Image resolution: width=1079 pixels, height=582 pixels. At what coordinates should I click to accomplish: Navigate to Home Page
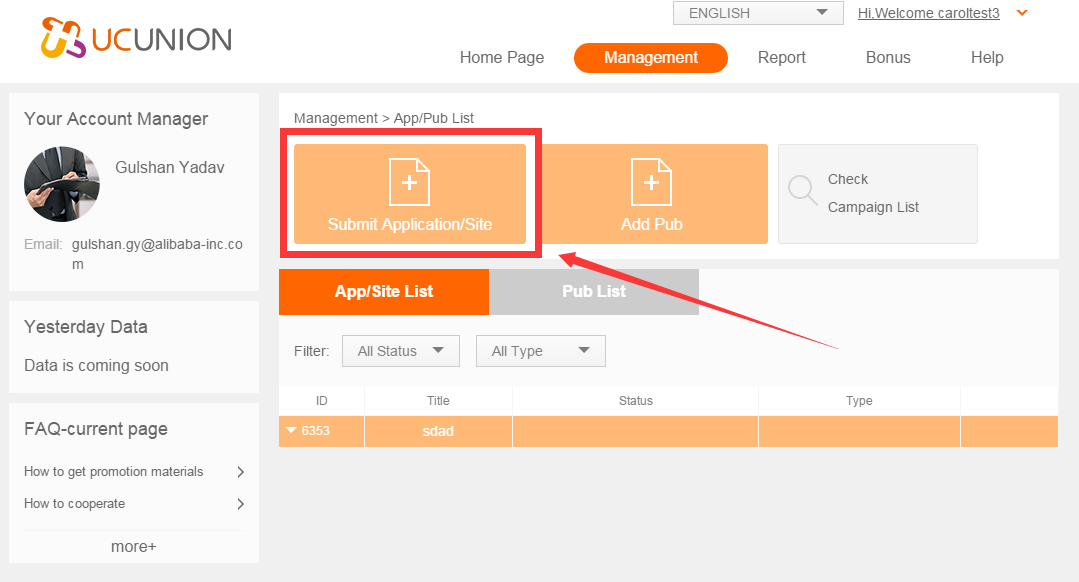[x=502, y=58]
